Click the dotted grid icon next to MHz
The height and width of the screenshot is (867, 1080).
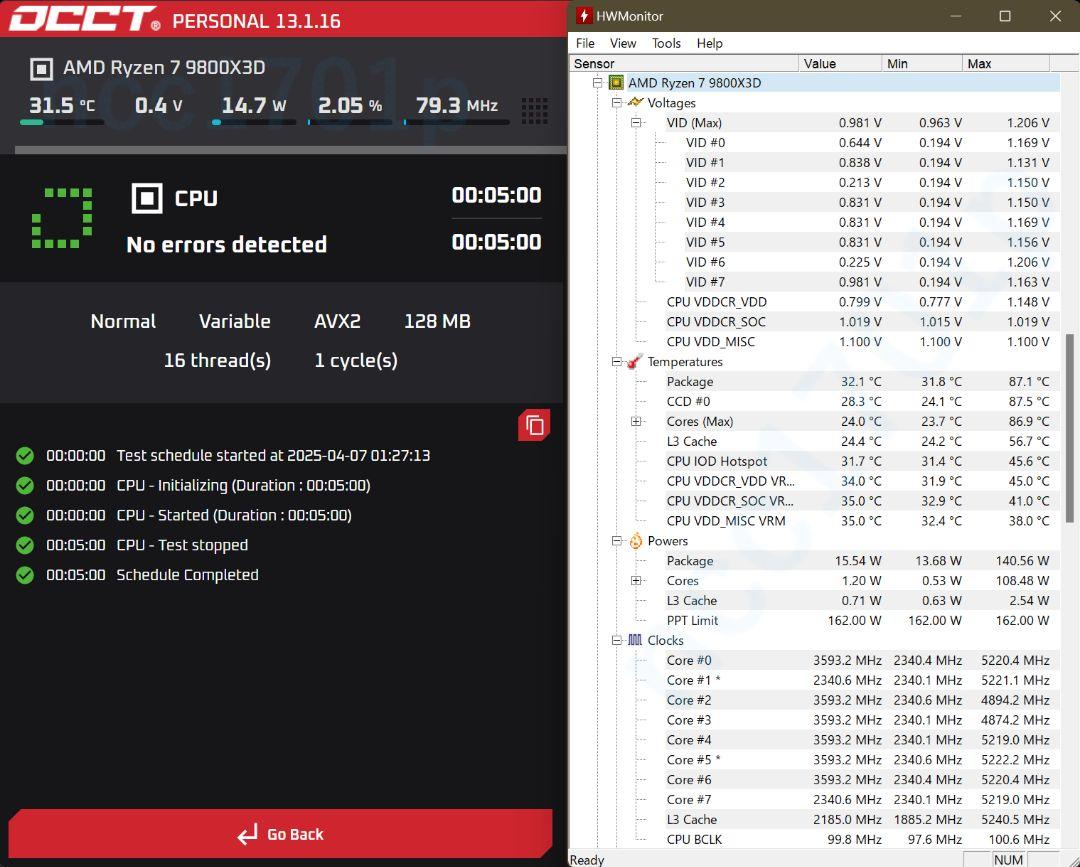click(534, 111)
